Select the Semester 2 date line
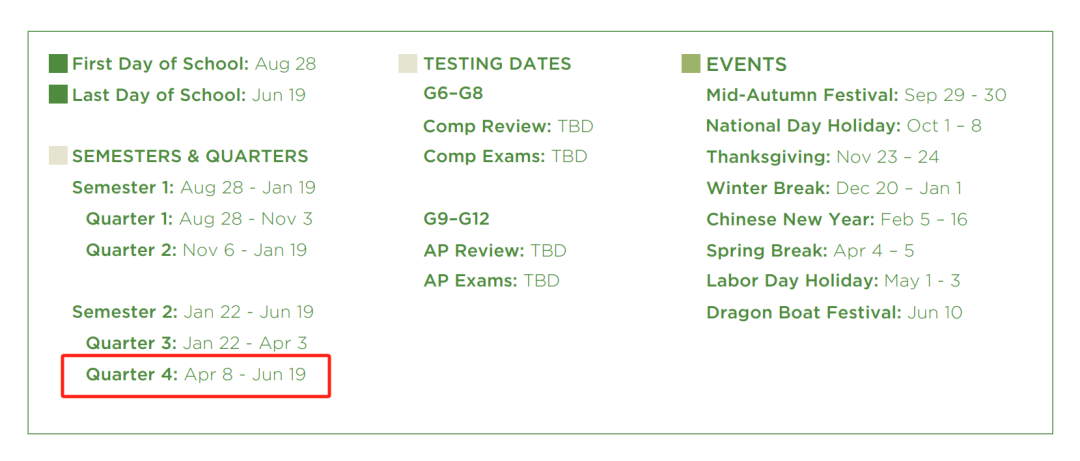This screenshot has height=461, width=1080. tap(193, 312)
